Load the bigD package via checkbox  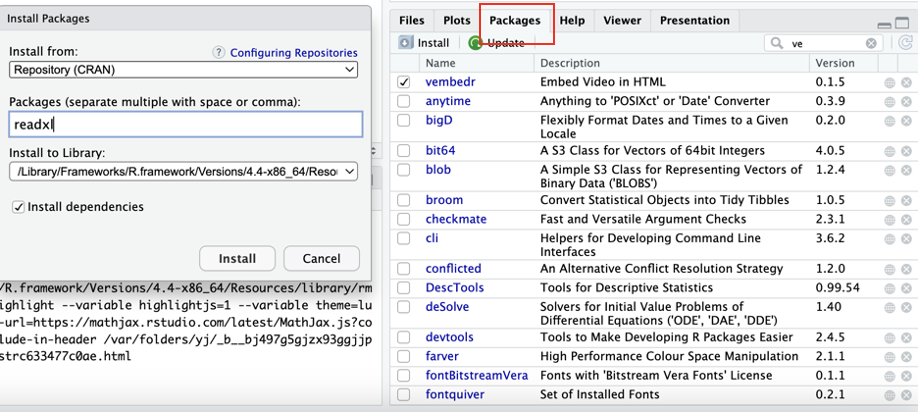tap(404, 120)
